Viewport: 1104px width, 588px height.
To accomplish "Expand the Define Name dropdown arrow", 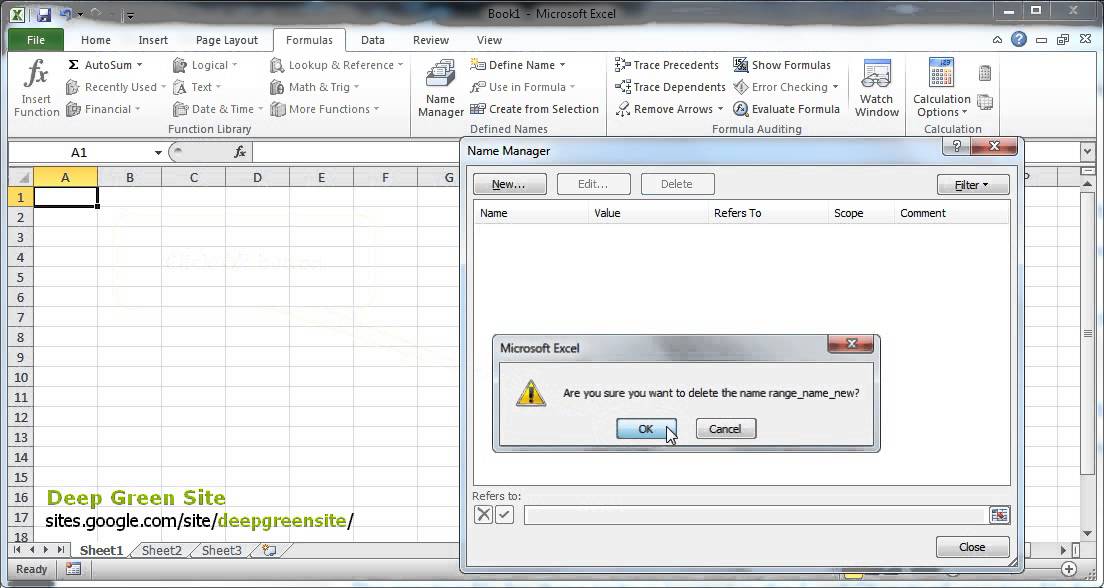I will 562,65.
